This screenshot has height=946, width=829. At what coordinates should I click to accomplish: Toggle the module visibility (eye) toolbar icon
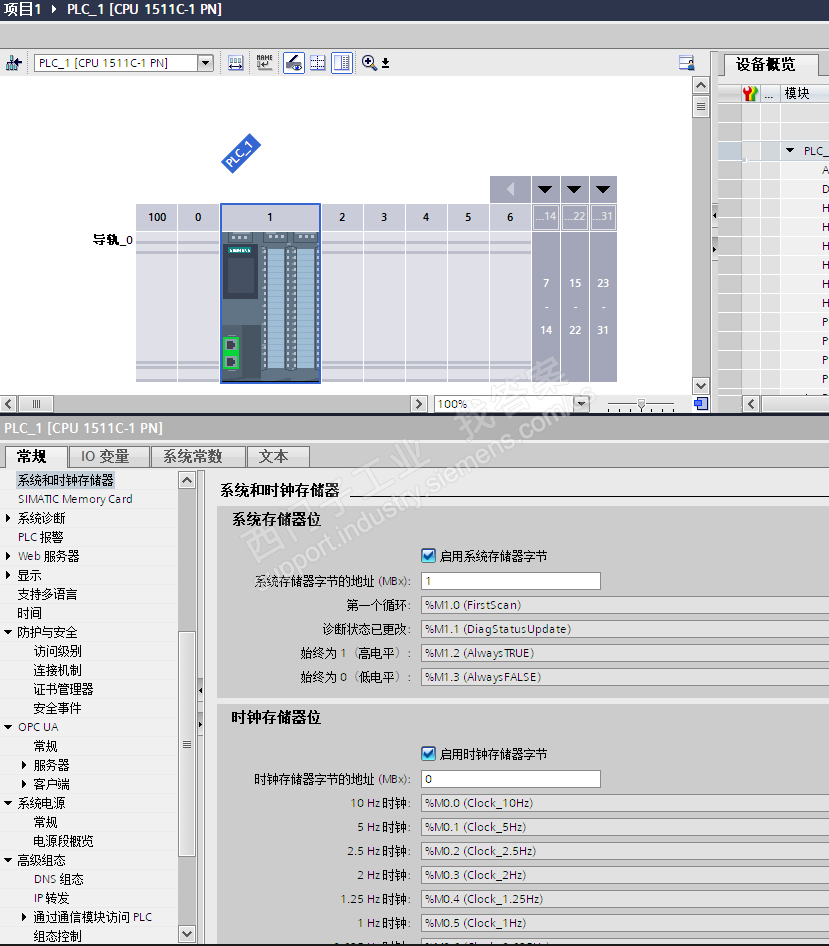[x=294, y=63]
